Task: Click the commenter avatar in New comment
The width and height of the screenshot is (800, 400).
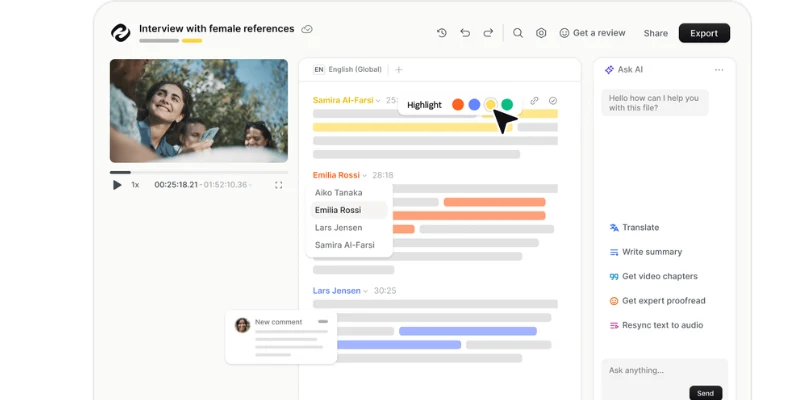Action: point(242,325)
